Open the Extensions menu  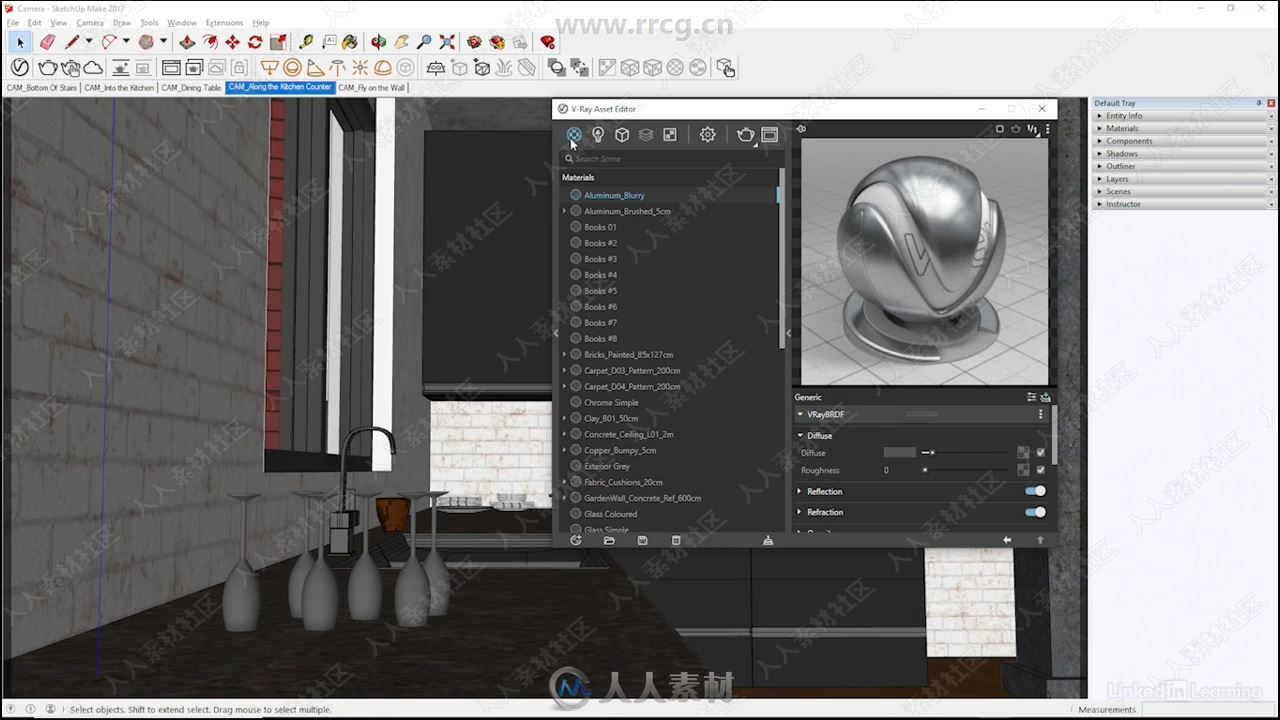click(224, 23)
